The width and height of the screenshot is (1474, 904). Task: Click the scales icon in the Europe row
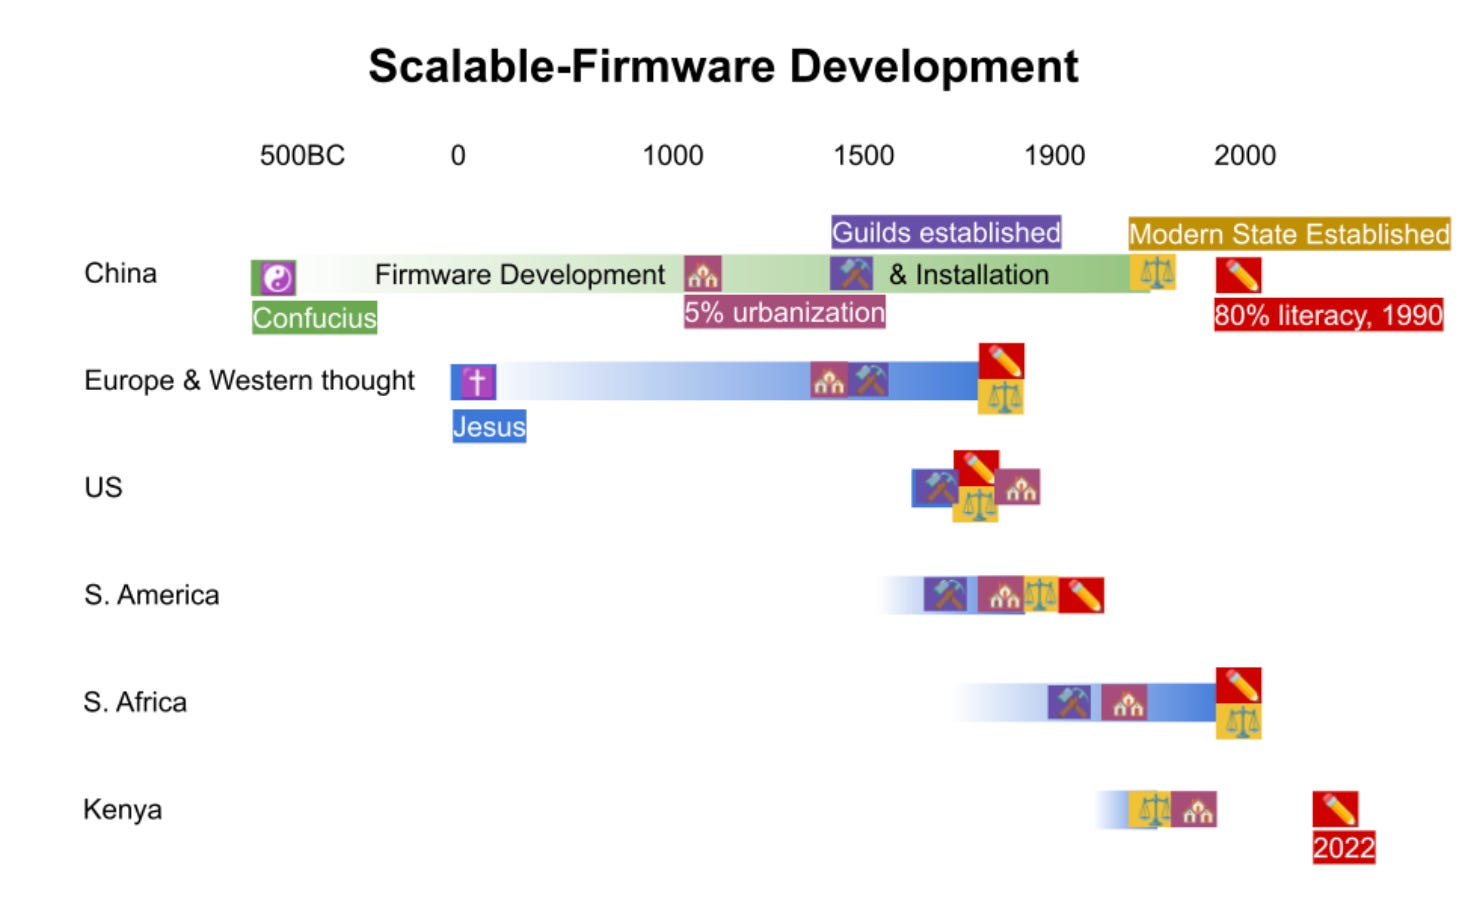click(1001, 397)
